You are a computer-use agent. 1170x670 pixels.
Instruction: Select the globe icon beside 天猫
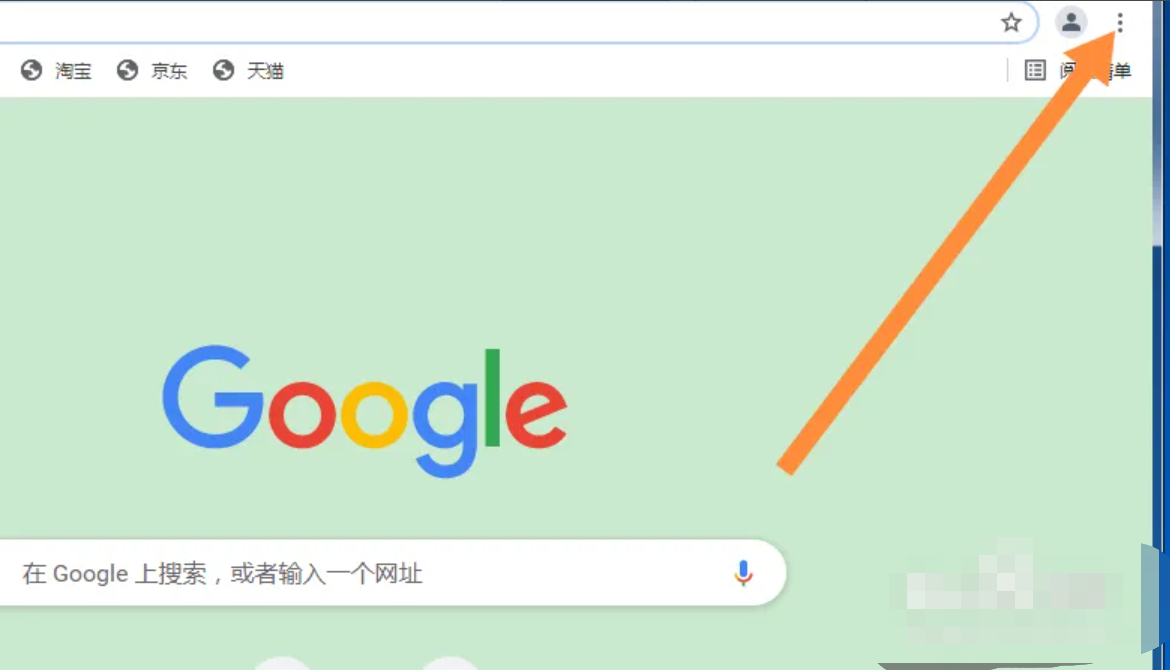point(223,70)
